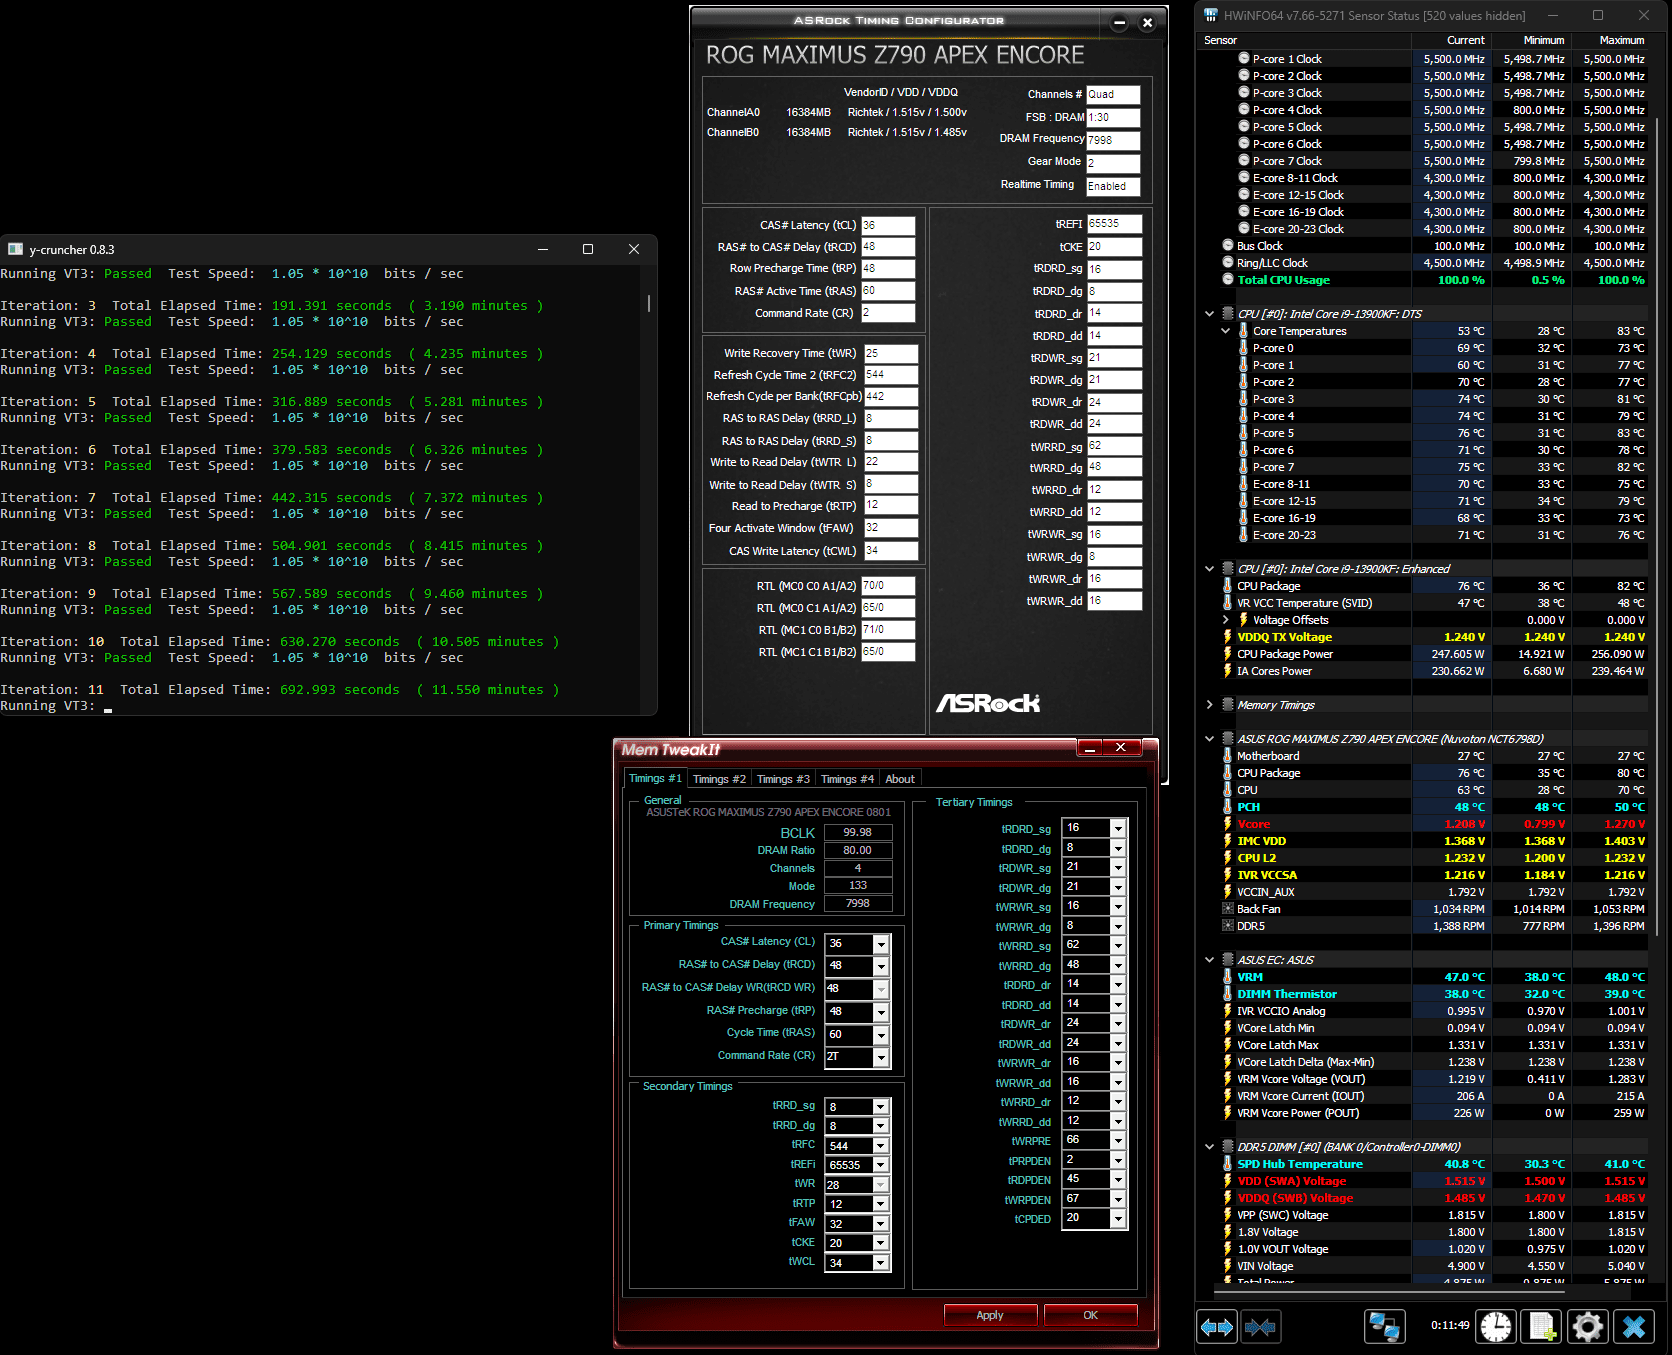Open the About tab in MemTweakIt
Image resolution: width=1672 pixels, height=1355 pixels.
(x=900, y=779)
